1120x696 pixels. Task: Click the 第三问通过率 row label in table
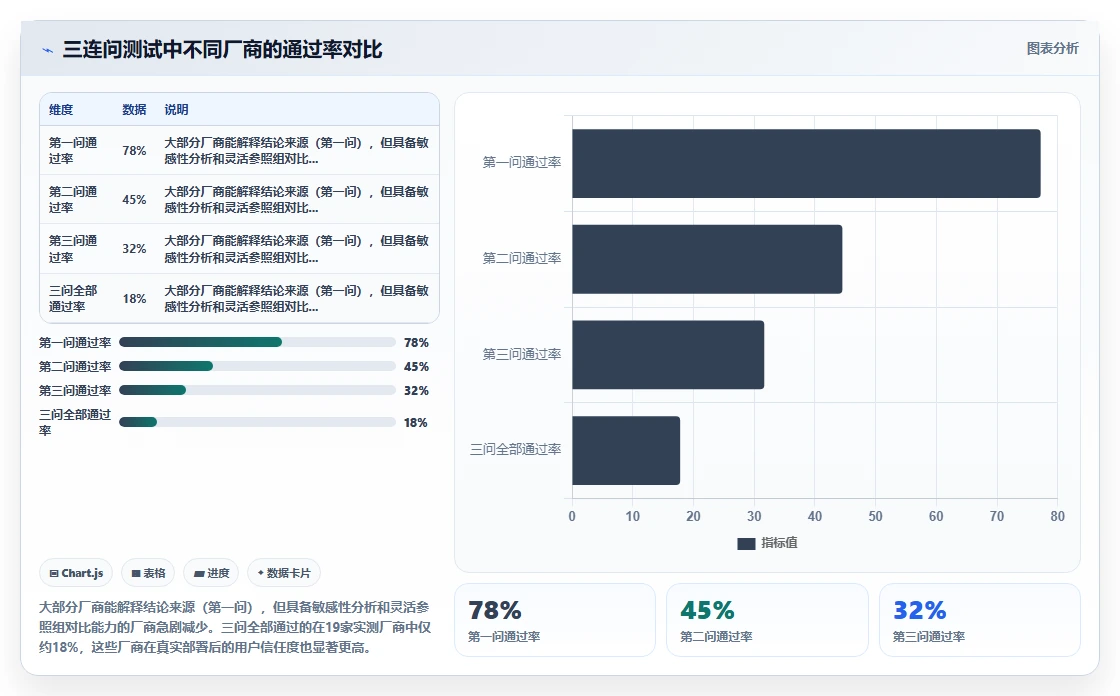[73, 249]
